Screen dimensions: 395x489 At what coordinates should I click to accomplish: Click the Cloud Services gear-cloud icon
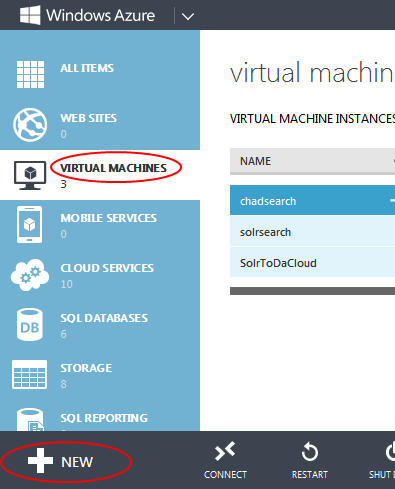tap(30, 275)
